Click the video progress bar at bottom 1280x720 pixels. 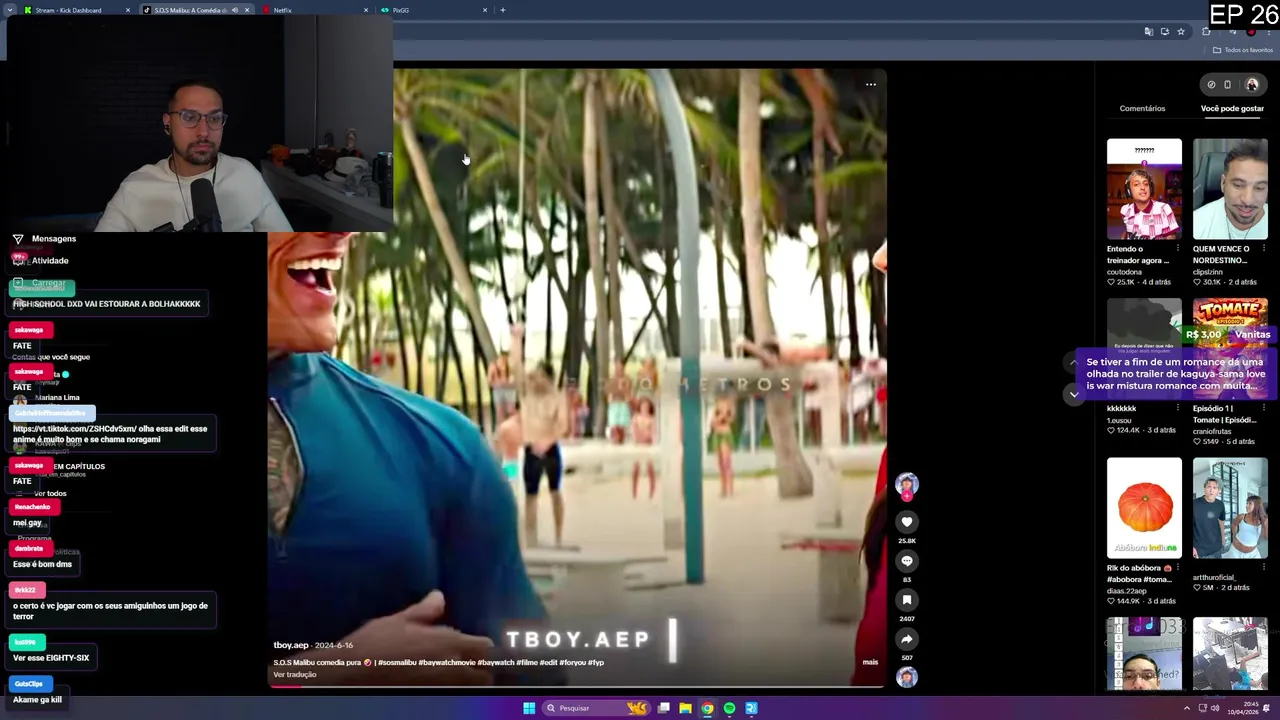[577, 686]
